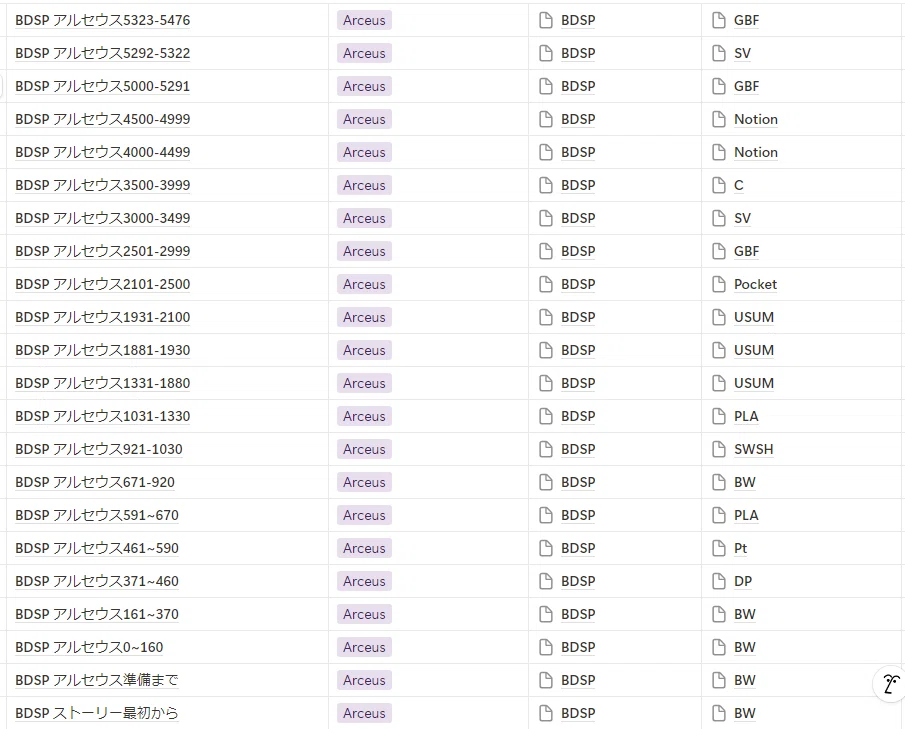Select the BDSP アルセウス2101-2500 title

[102, 284]
